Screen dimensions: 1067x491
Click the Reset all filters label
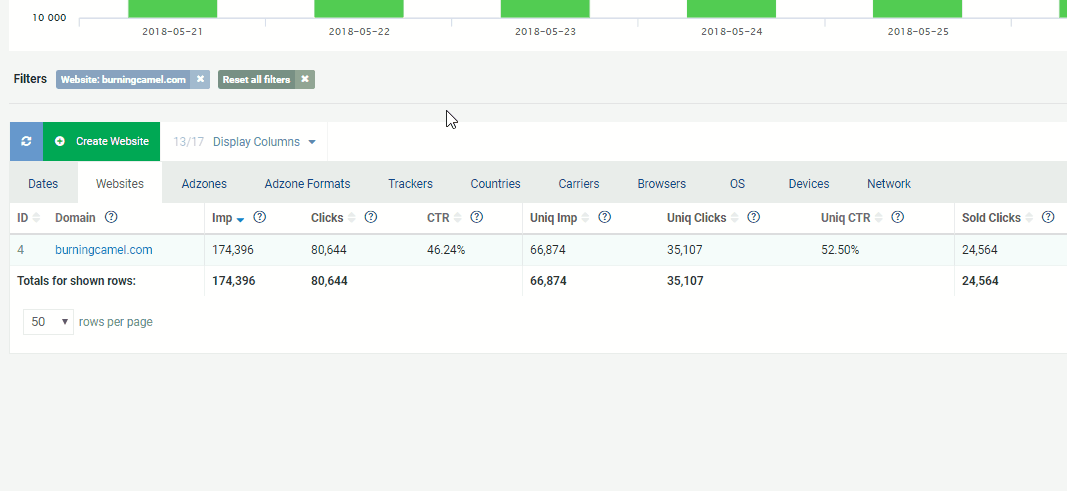click(257, 80)
